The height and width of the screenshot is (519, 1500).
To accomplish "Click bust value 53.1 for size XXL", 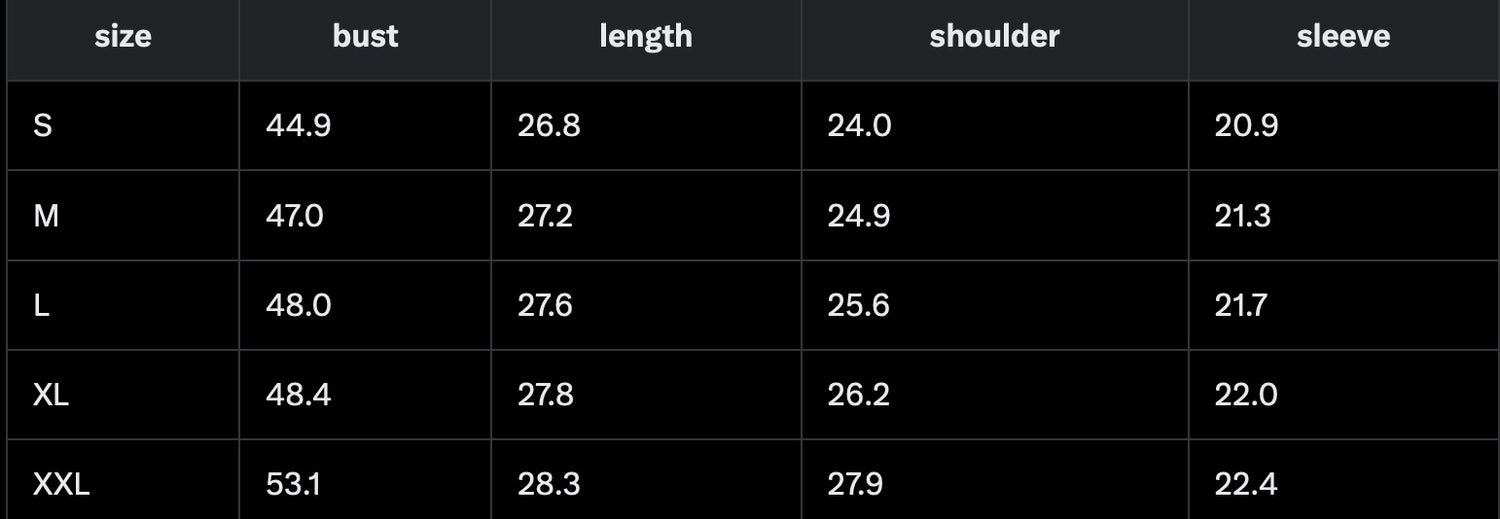I will pos(293,485).
